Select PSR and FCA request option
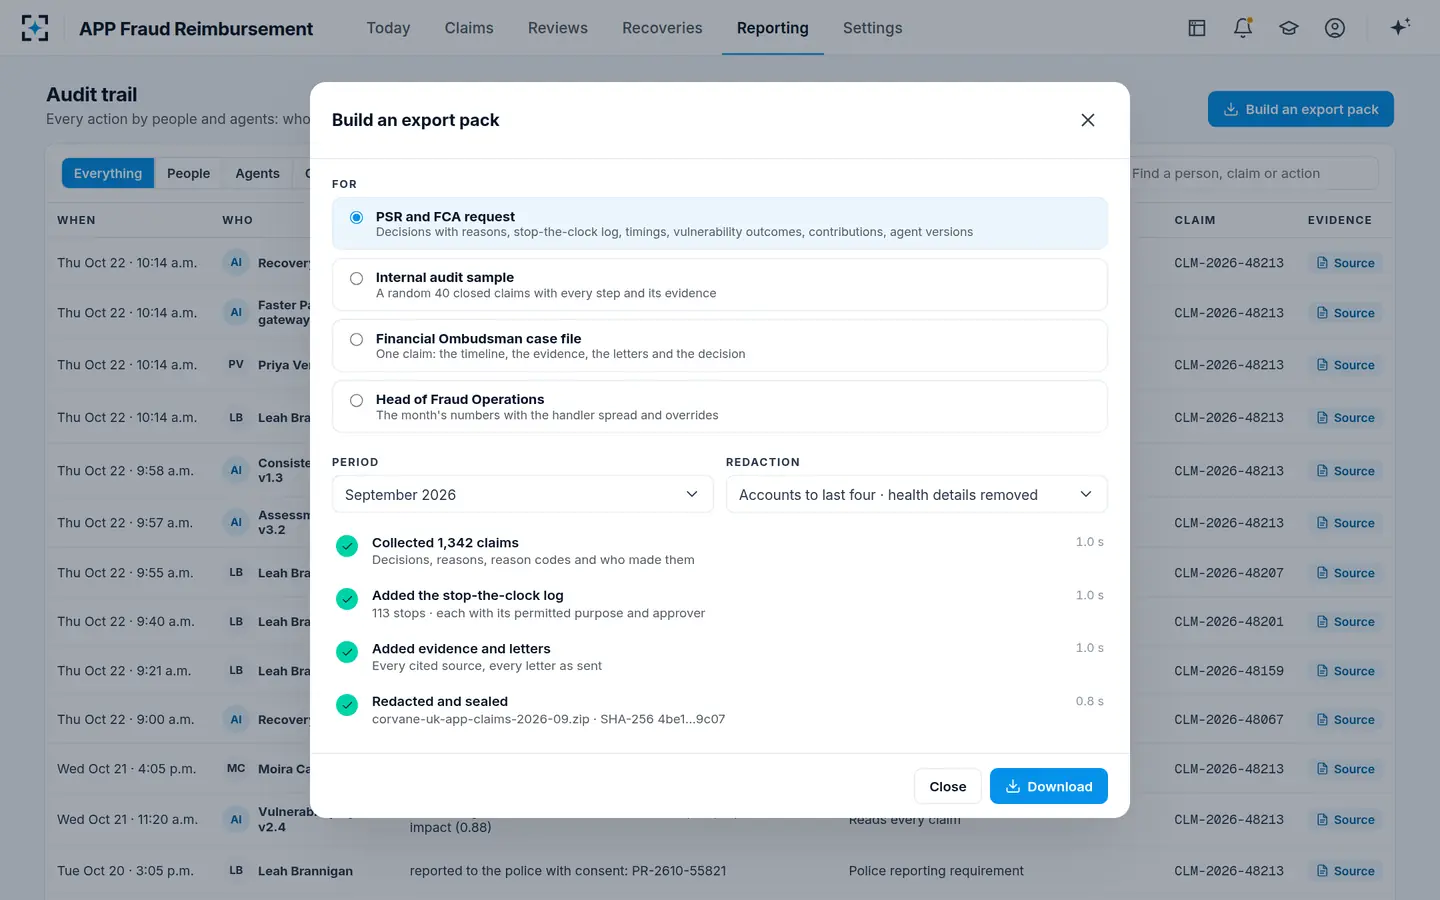 coord(720,223)
